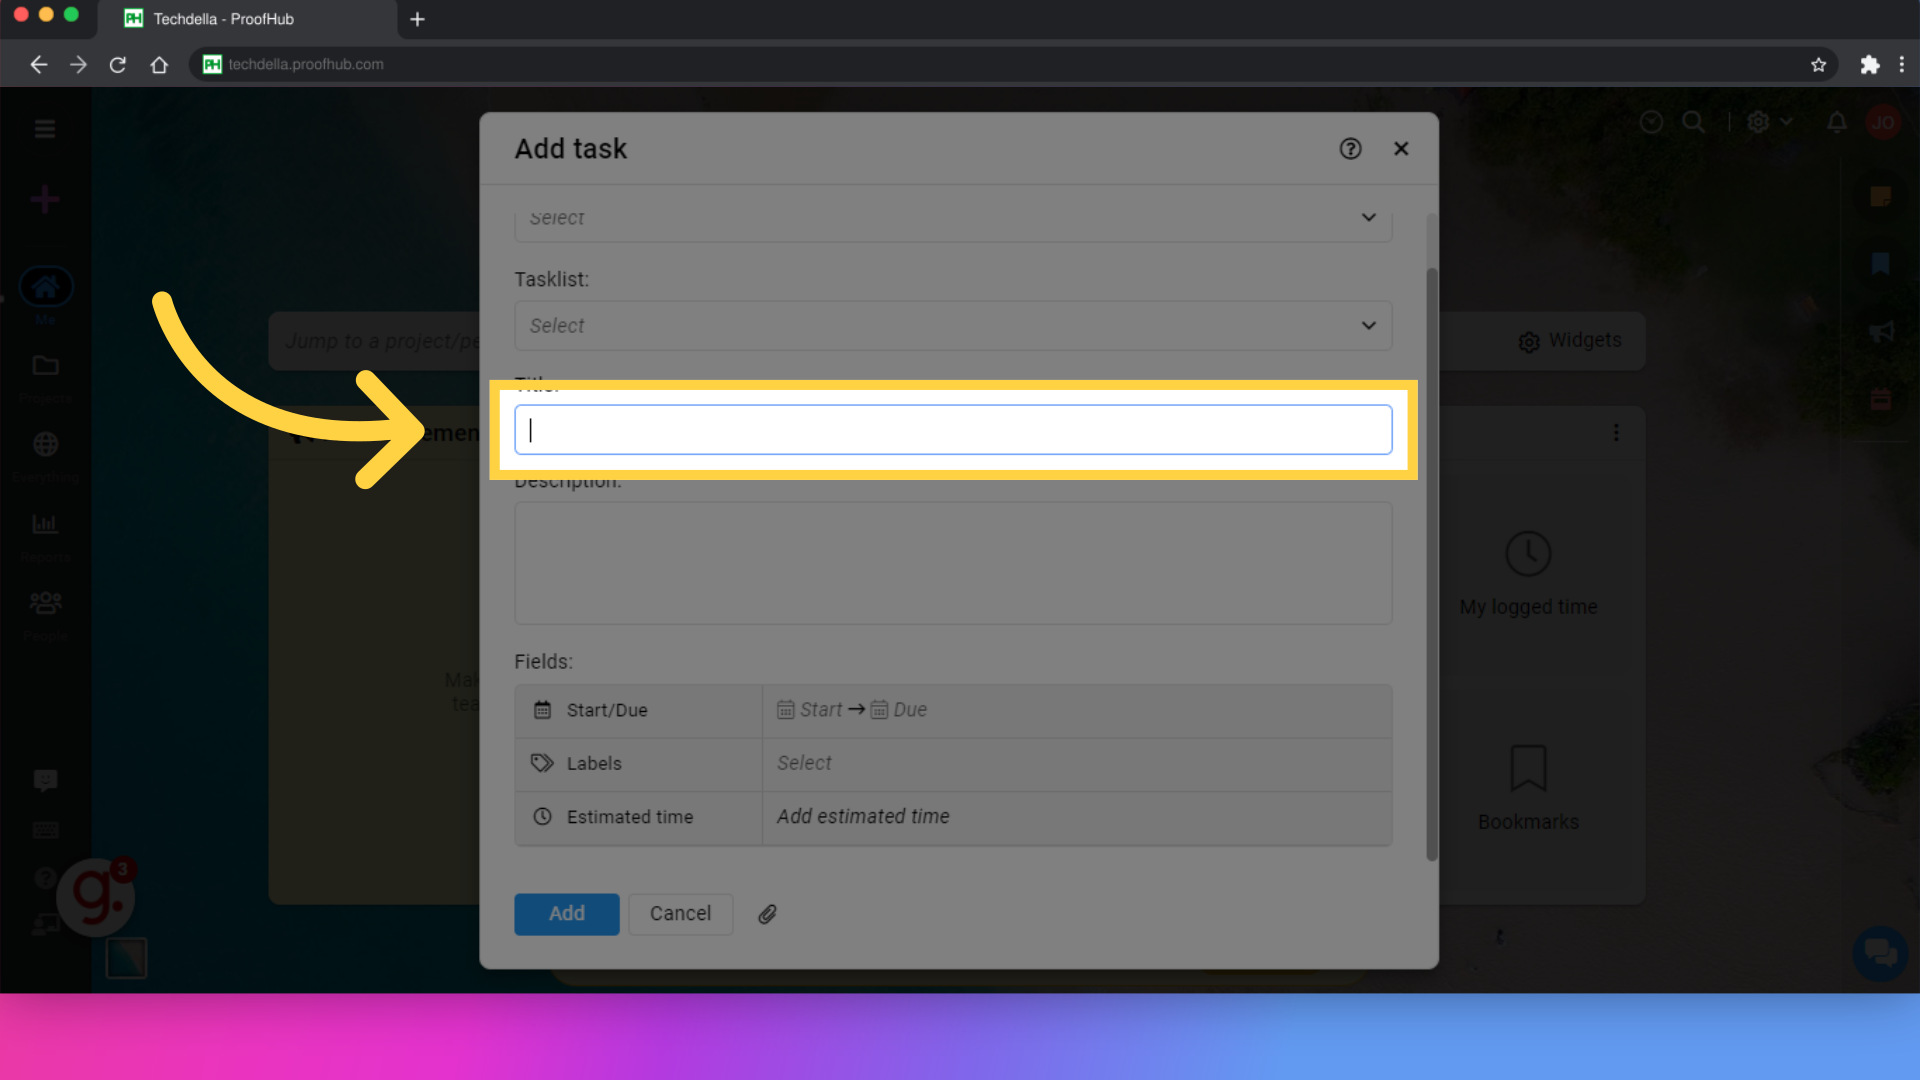This screenshot has height=1080, width=1920.
Task: Open a new browser tab
Action: coord(418,19)
